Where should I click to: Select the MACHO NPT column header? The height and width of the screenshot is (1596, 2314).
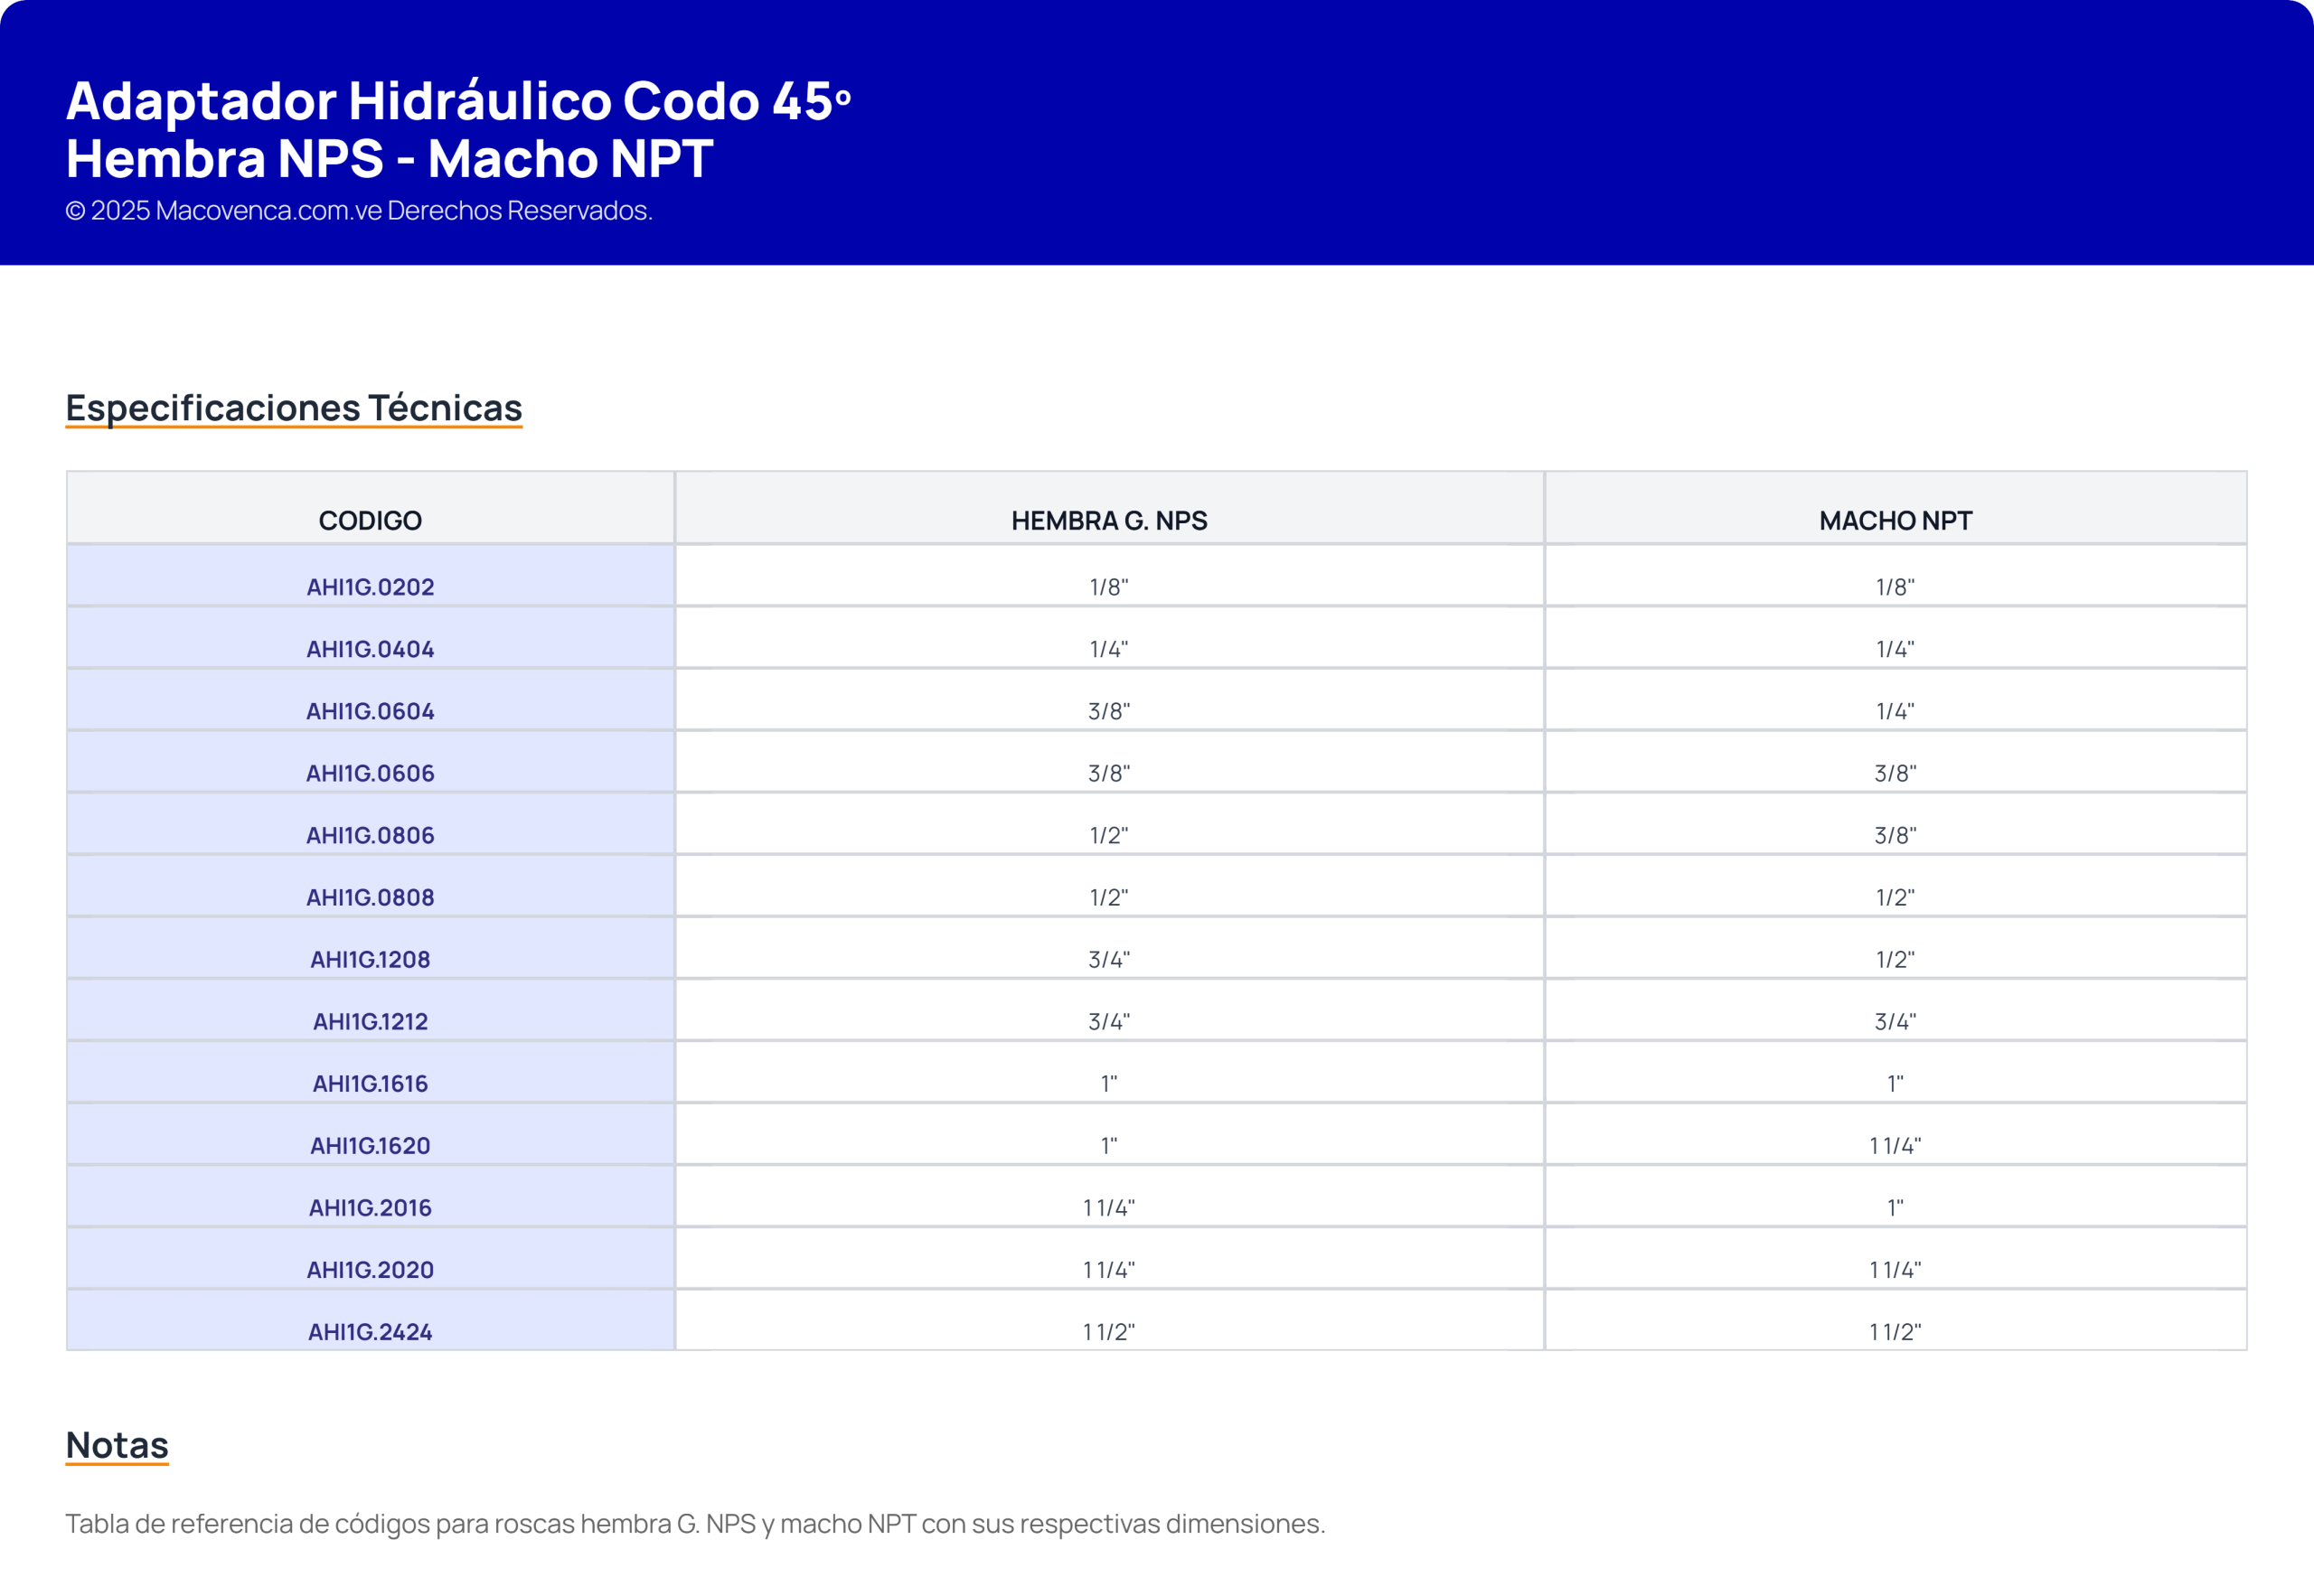point(1895,520)
